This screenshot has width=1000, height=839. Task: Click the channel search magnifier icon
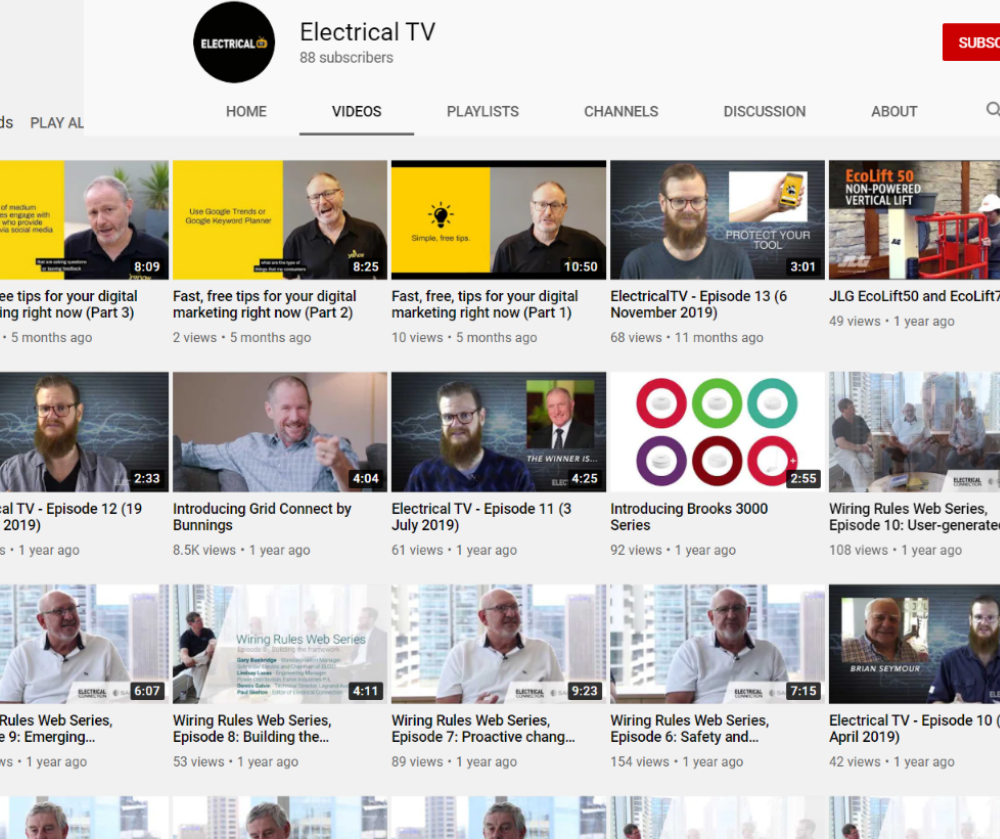pyautogui.click(x=992, y=110)
